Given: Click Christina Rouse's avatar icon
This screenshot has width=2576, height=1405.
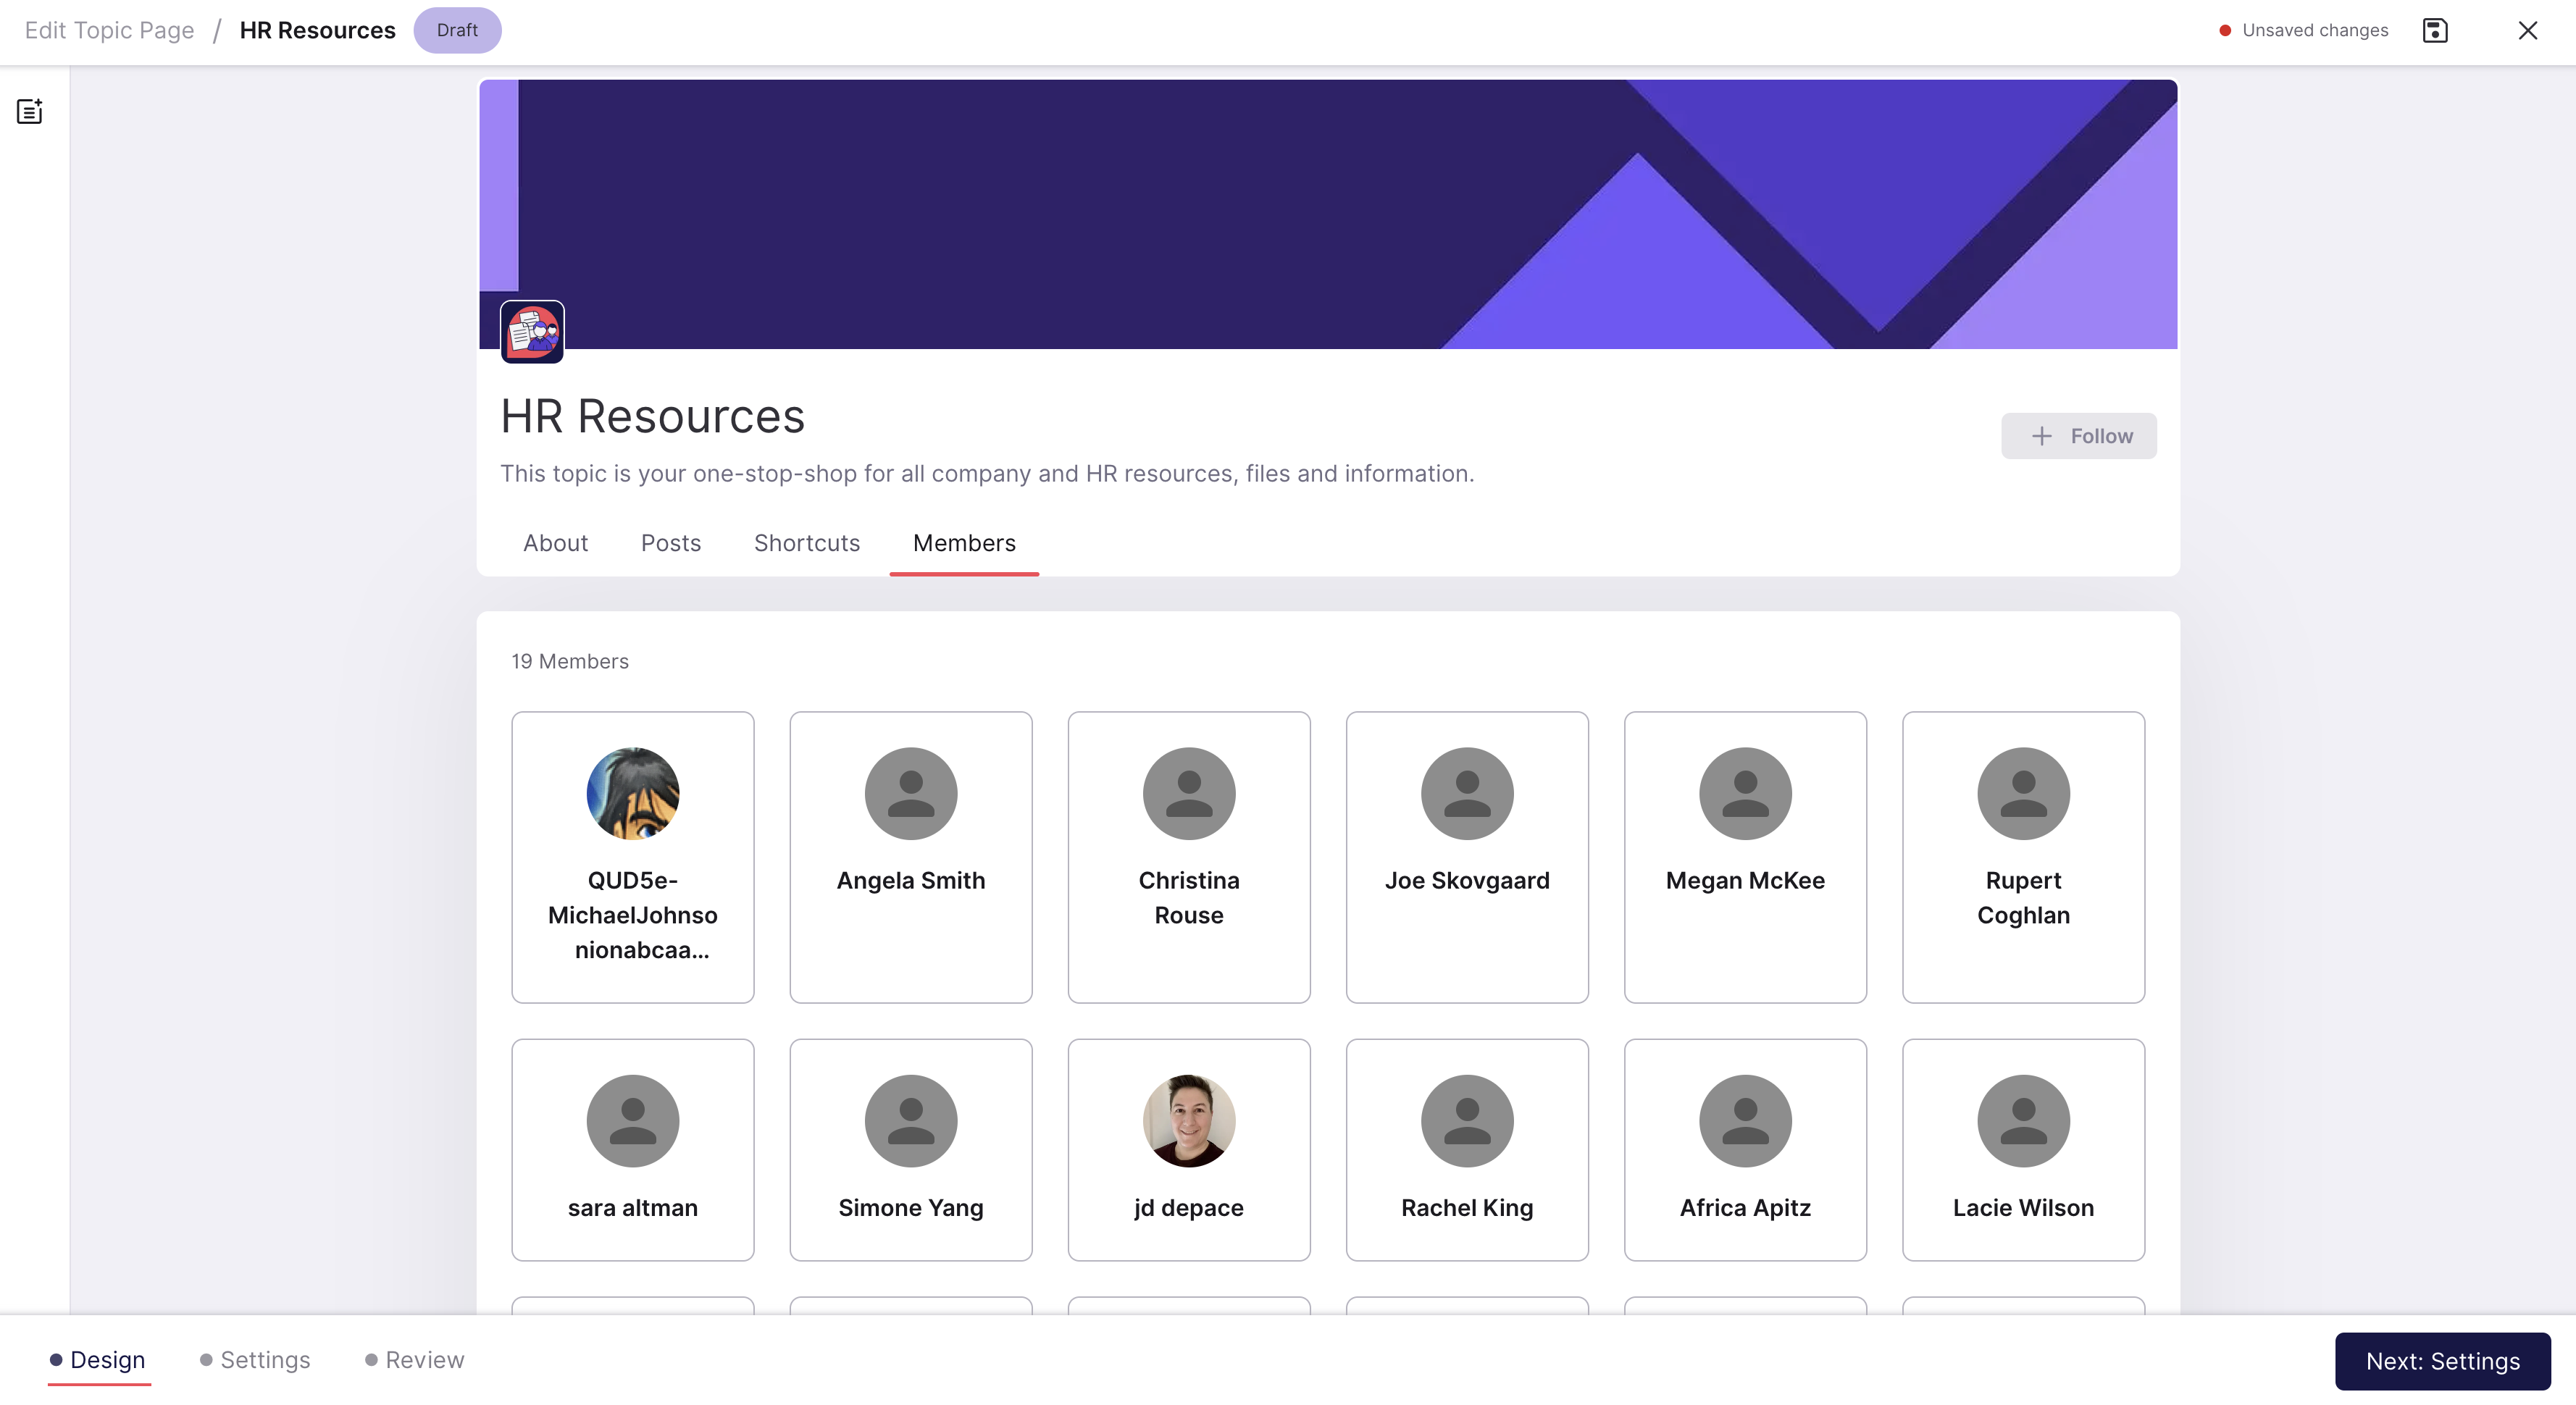Looking at the screenshot, I should 1189,793.
